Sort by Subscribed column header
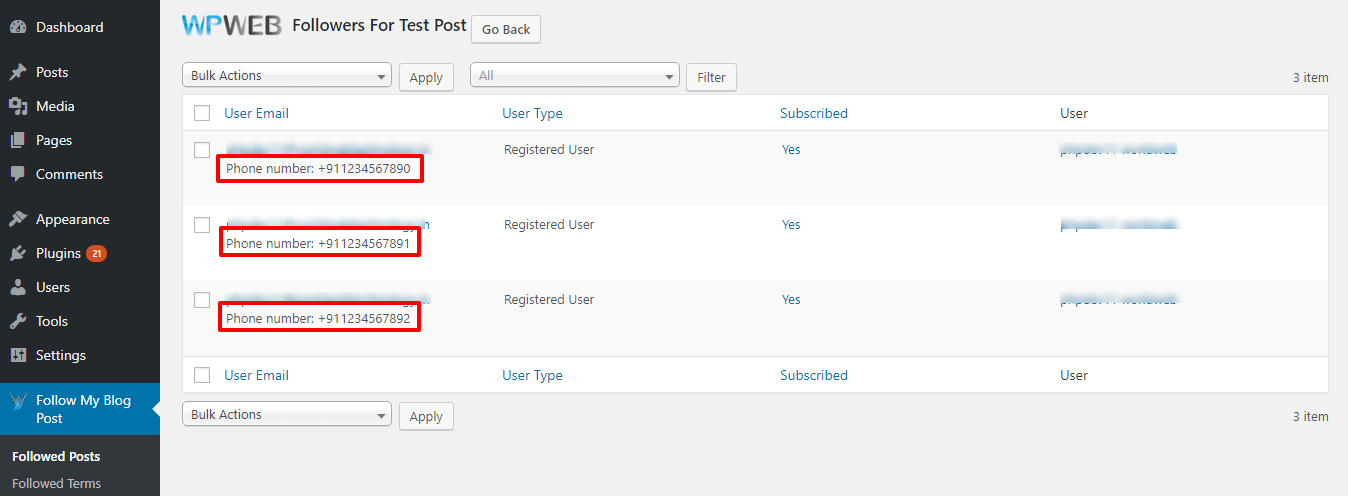Image resolution: width=1348 pixels, height=496 pixels. tap(814, 113)
